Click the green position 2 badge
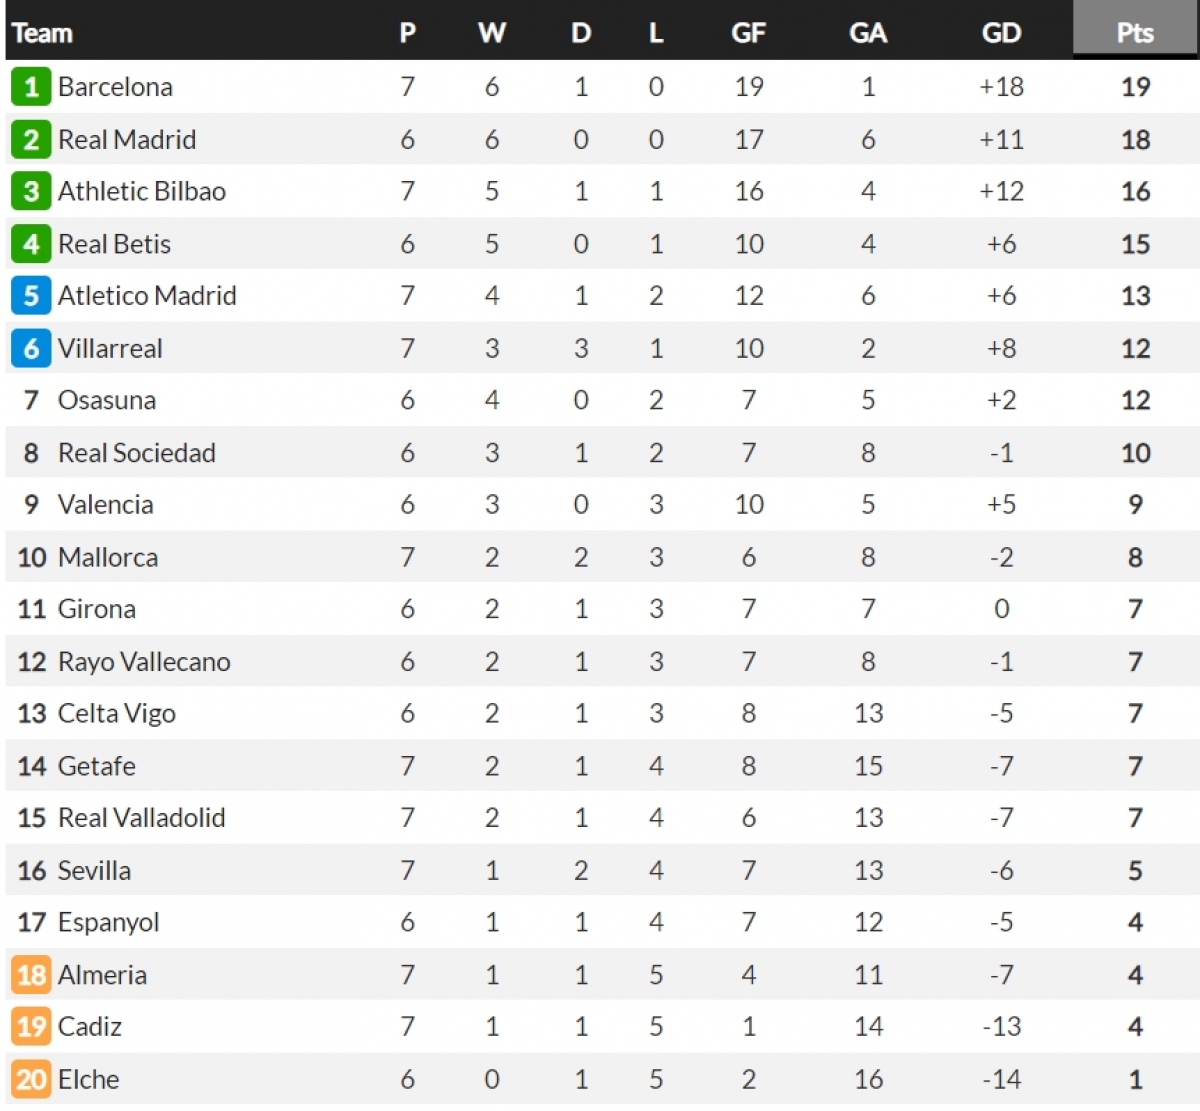Screen dimensions: 1200x1111 coord(31,139)
